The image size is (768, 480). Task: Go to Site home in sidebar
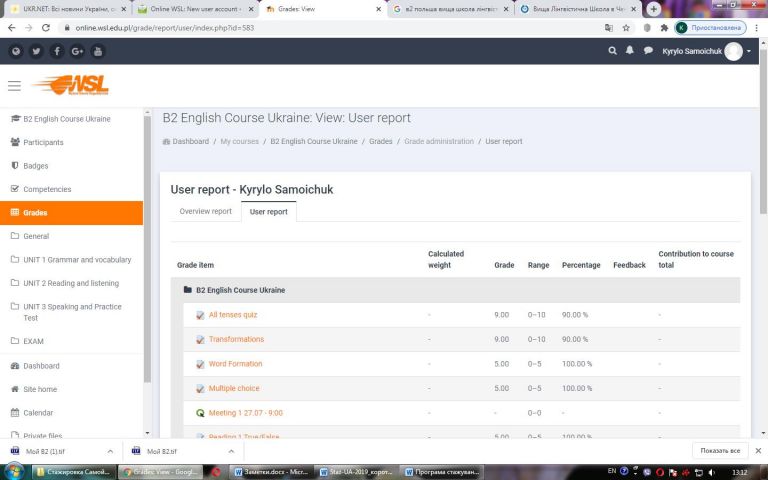tap(40, 389)
